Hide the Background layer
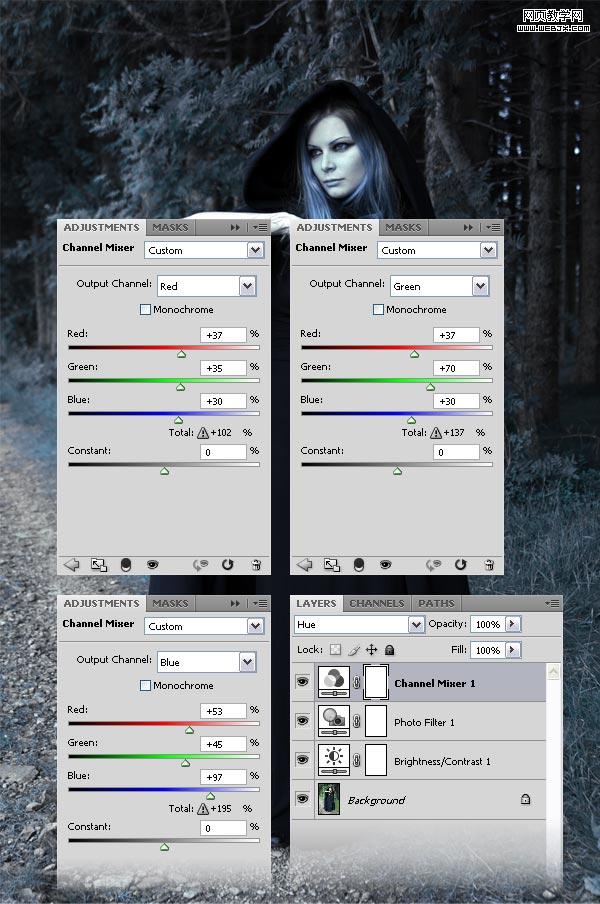 [x=303, y=798]
